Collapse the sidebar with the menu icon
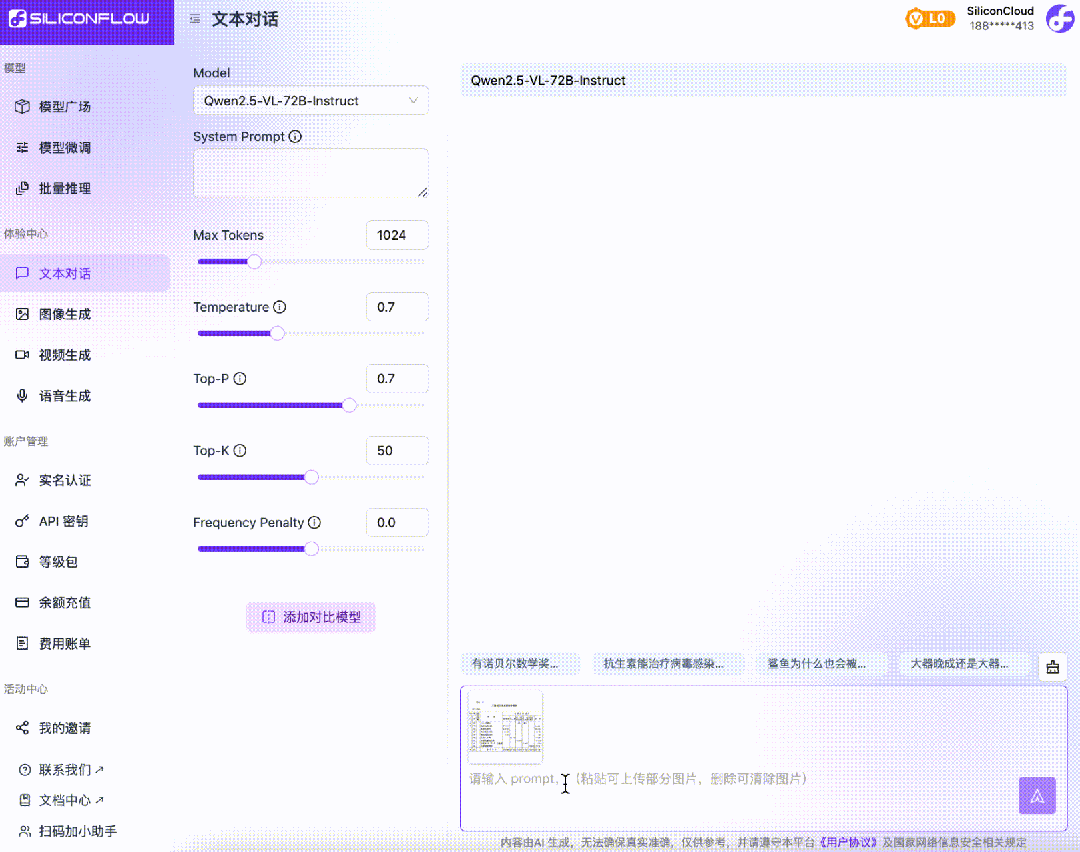This screenshot has height=852, width=1080. 195,19
